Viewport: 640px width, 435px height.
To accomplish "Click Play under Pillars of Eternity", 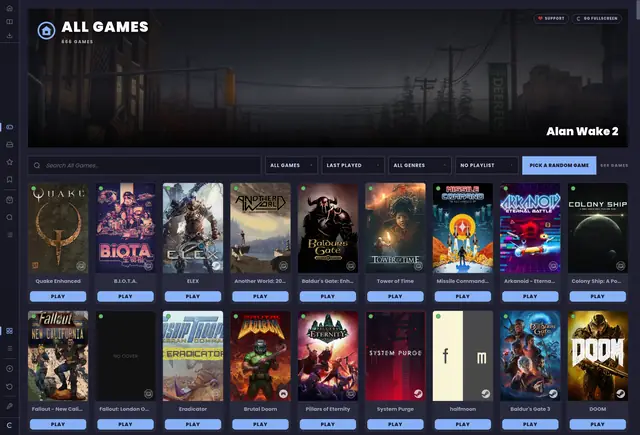I will point(328,424).
